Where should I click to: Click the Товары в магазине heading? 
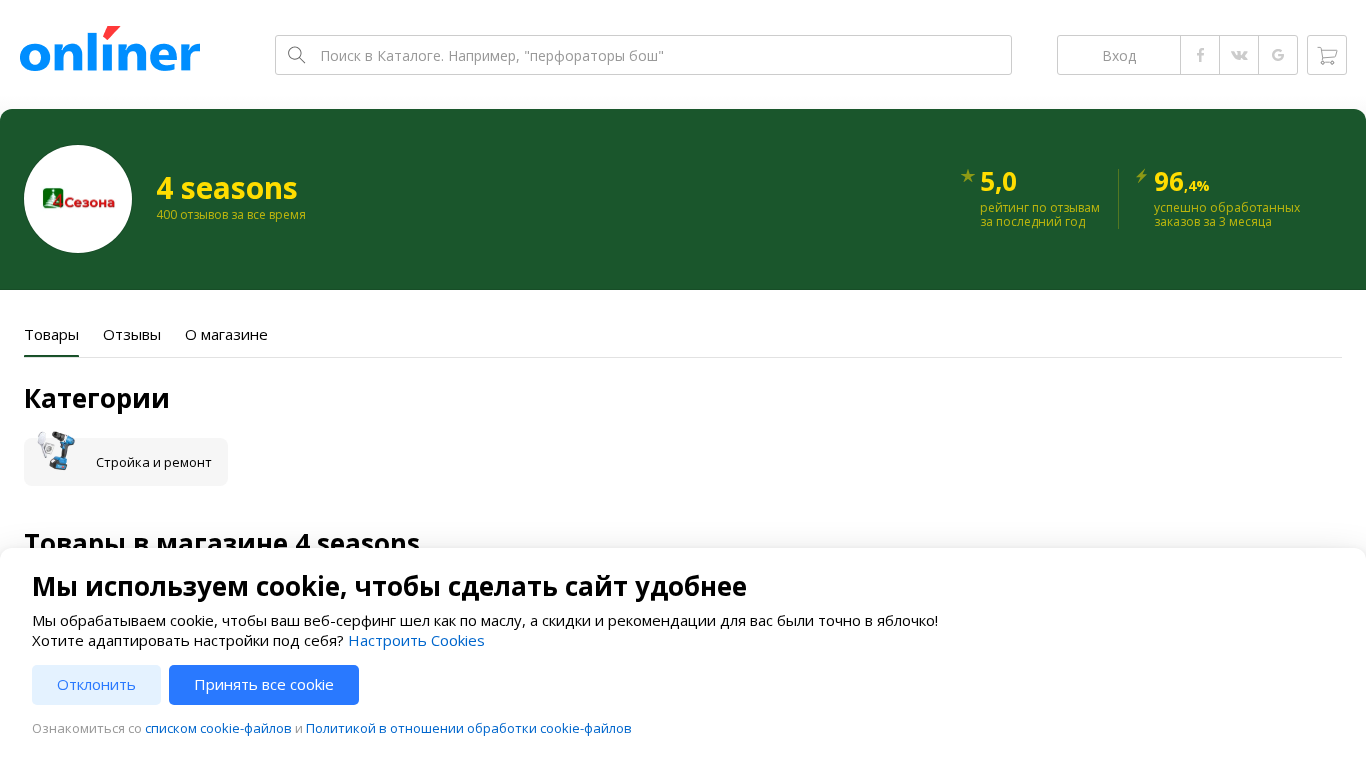click(x=222, y=541)
